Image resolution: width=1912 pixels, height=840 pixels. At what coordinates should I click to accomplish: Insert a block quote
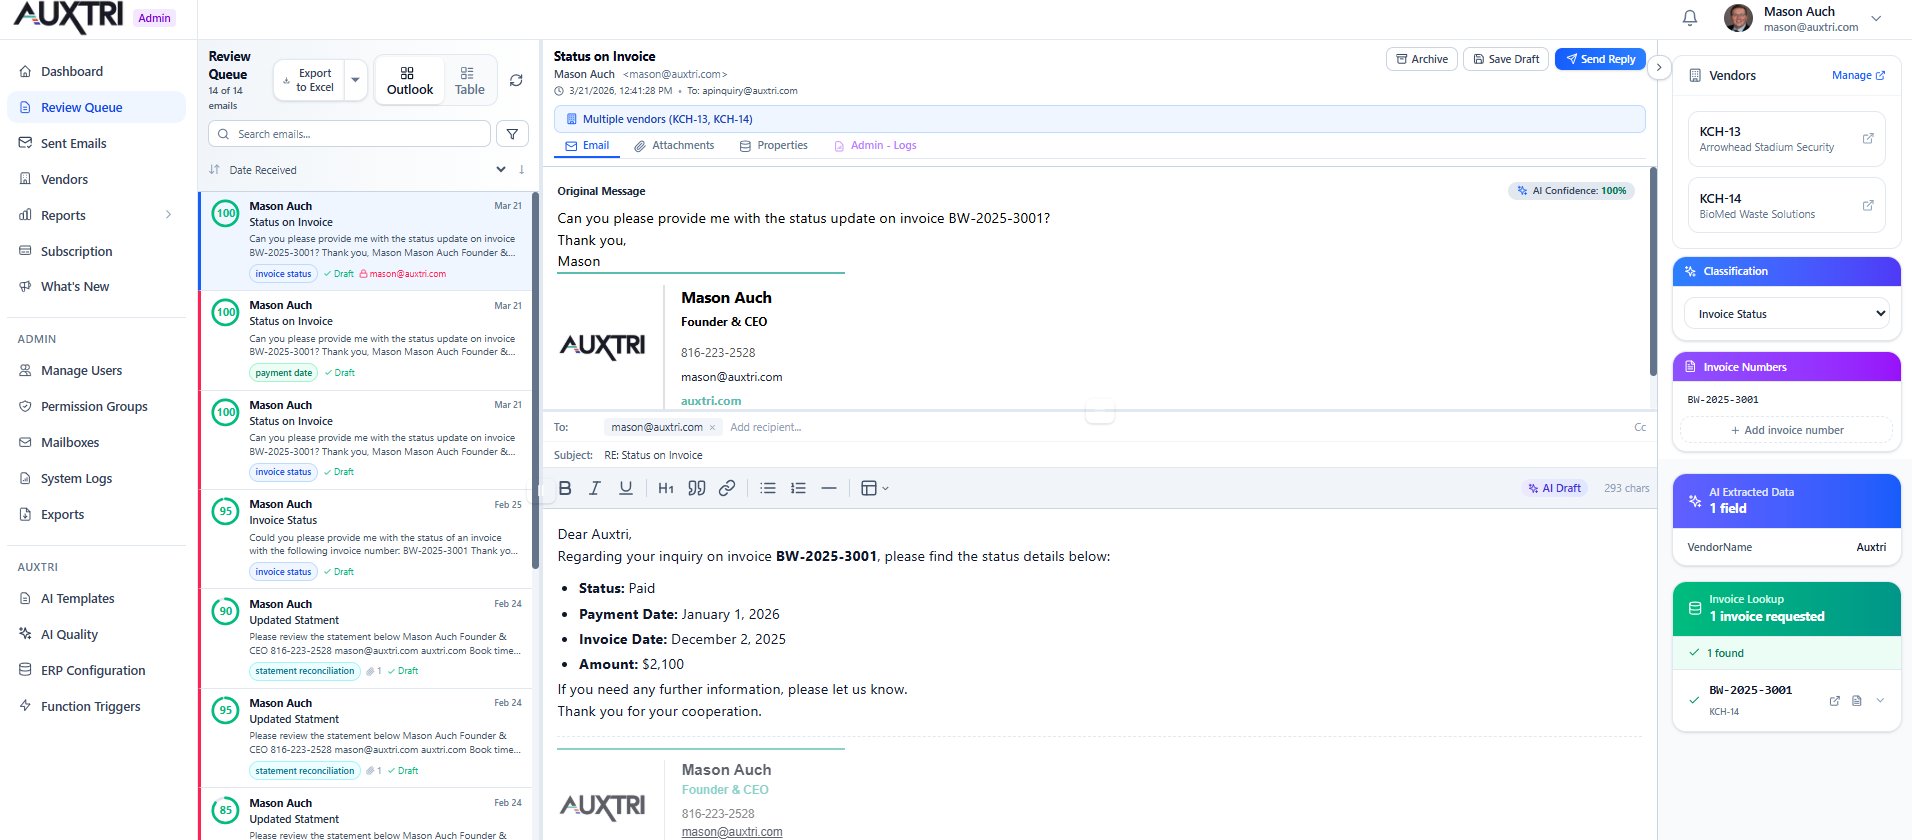[697, 488]
